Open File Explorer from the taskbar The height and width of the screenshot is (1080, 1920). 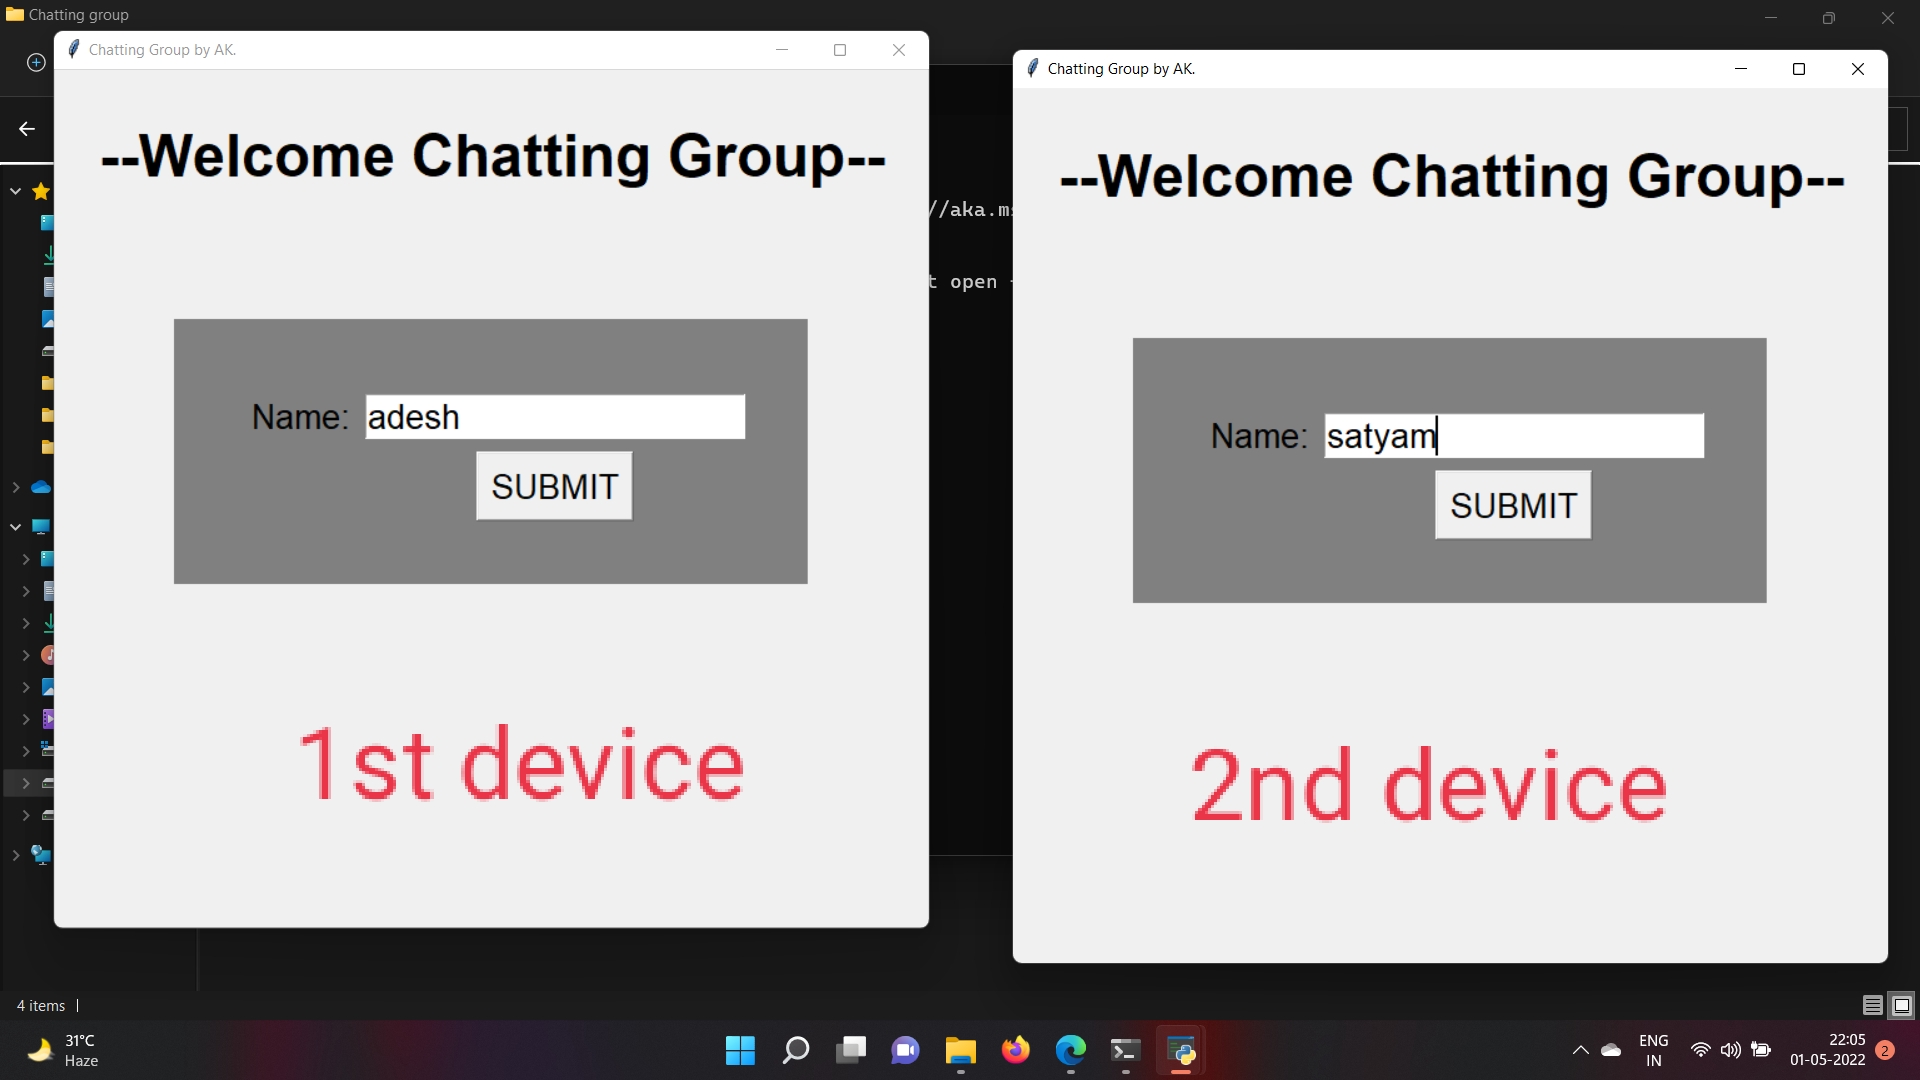(960, 1050)
